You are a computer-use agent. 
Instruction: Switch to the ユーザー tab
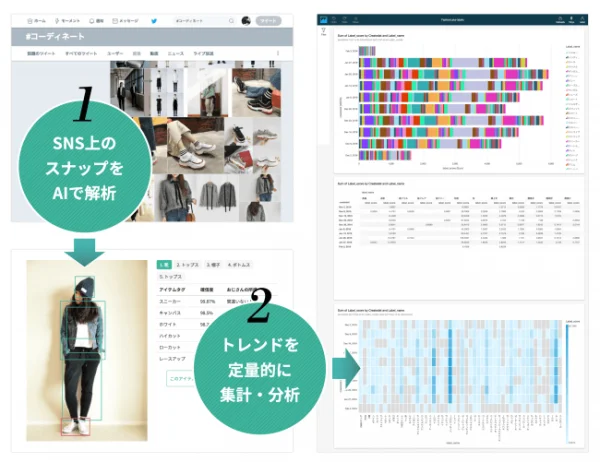(x=115, y=54)
